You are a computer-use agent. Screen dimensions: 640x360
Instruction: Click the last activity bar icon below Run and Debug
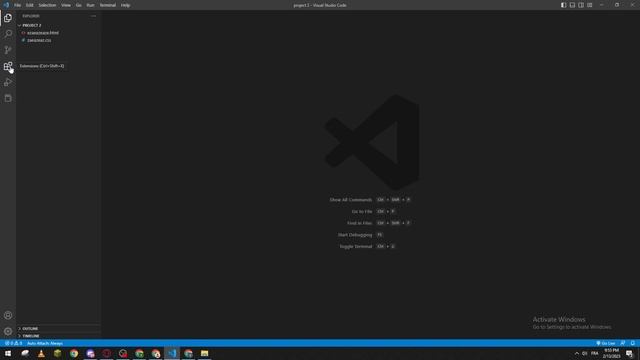coord(8,98)
